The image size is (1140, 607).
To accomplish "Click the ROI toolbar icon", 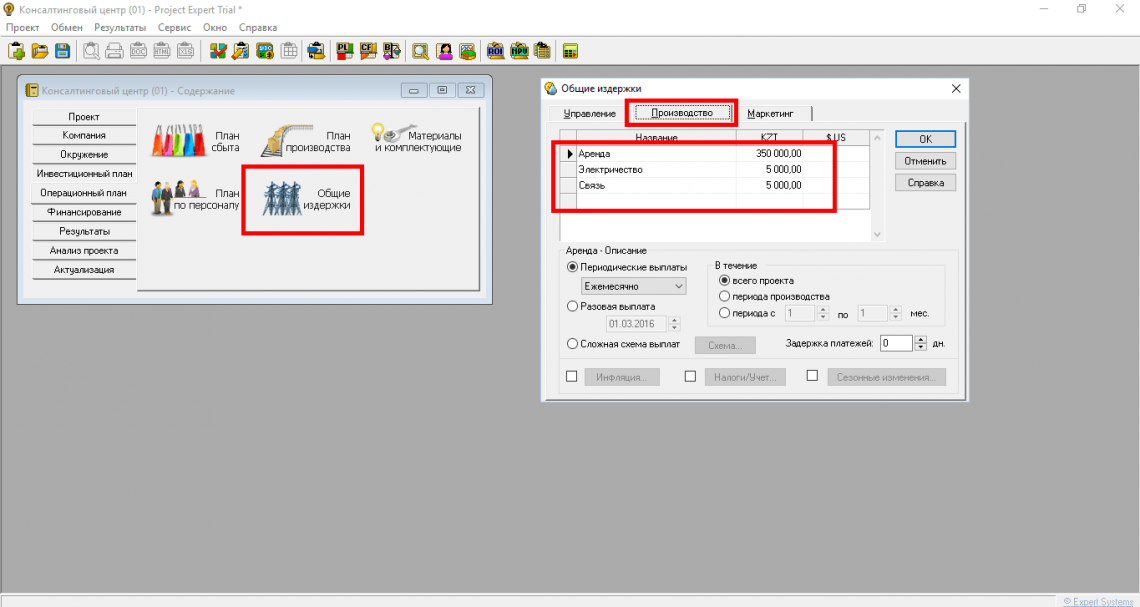I will tap(495, 50).
